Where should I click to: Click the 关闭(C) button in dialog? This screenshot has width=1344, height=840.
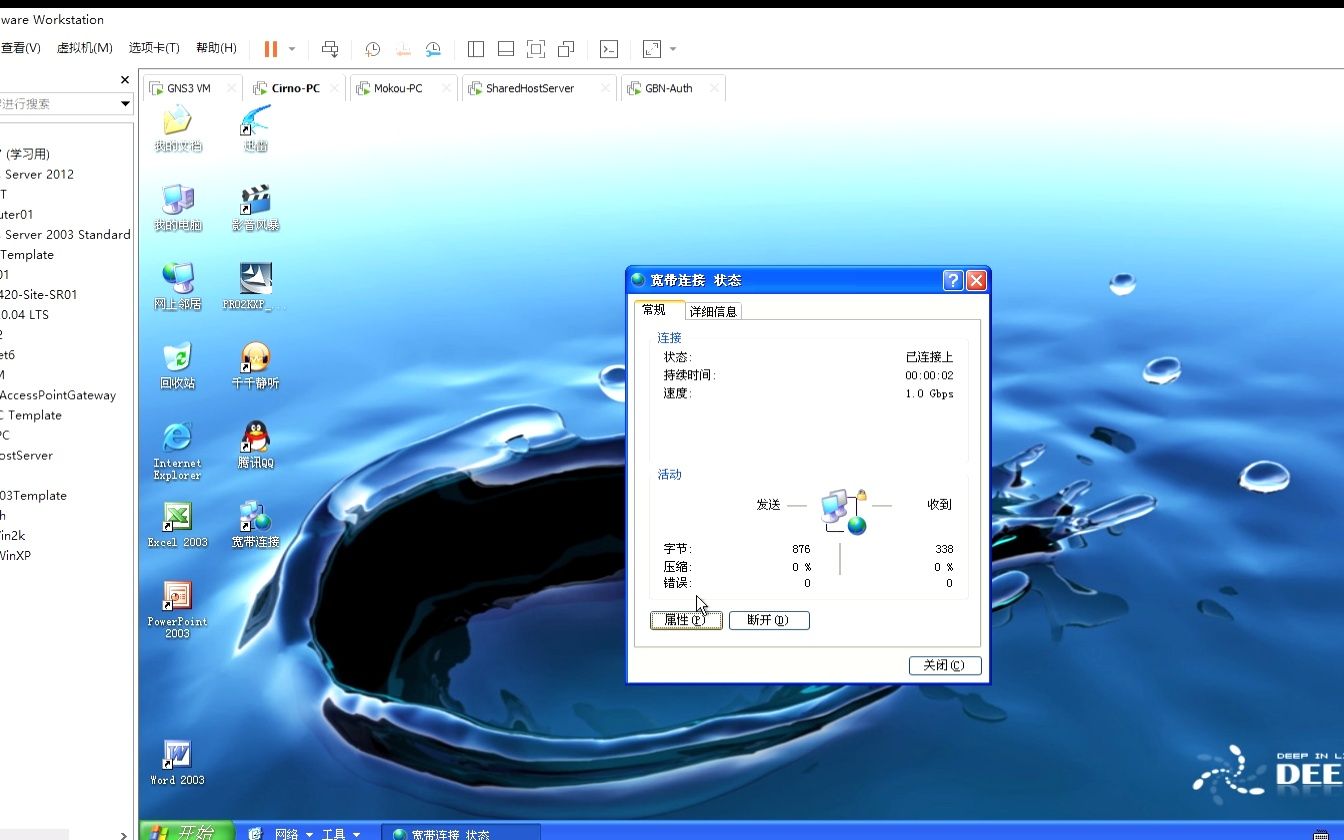tap(945, 665)
